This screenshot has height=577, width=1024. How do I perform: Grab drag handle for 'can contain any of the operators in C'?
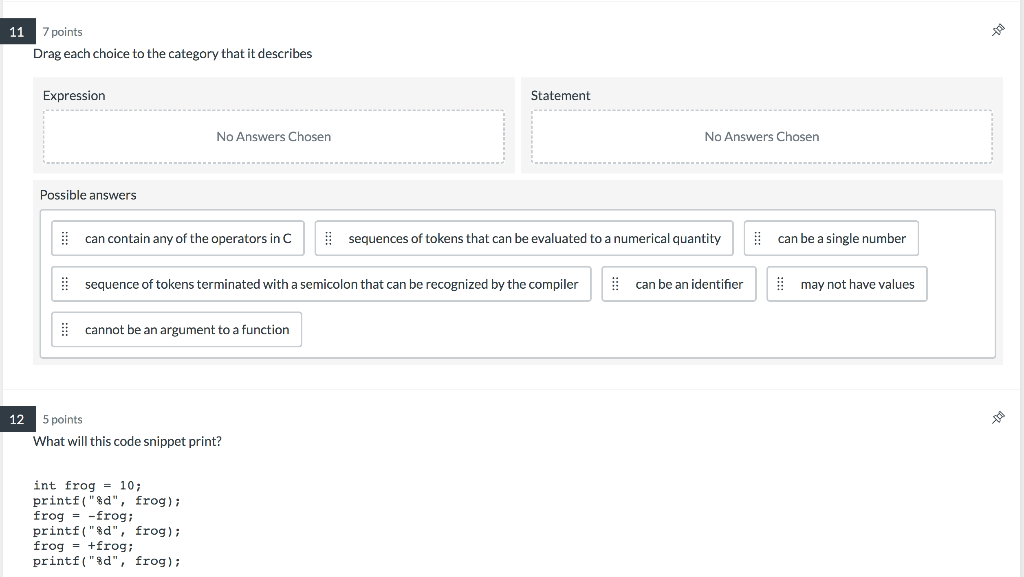(x=65, y=239)
